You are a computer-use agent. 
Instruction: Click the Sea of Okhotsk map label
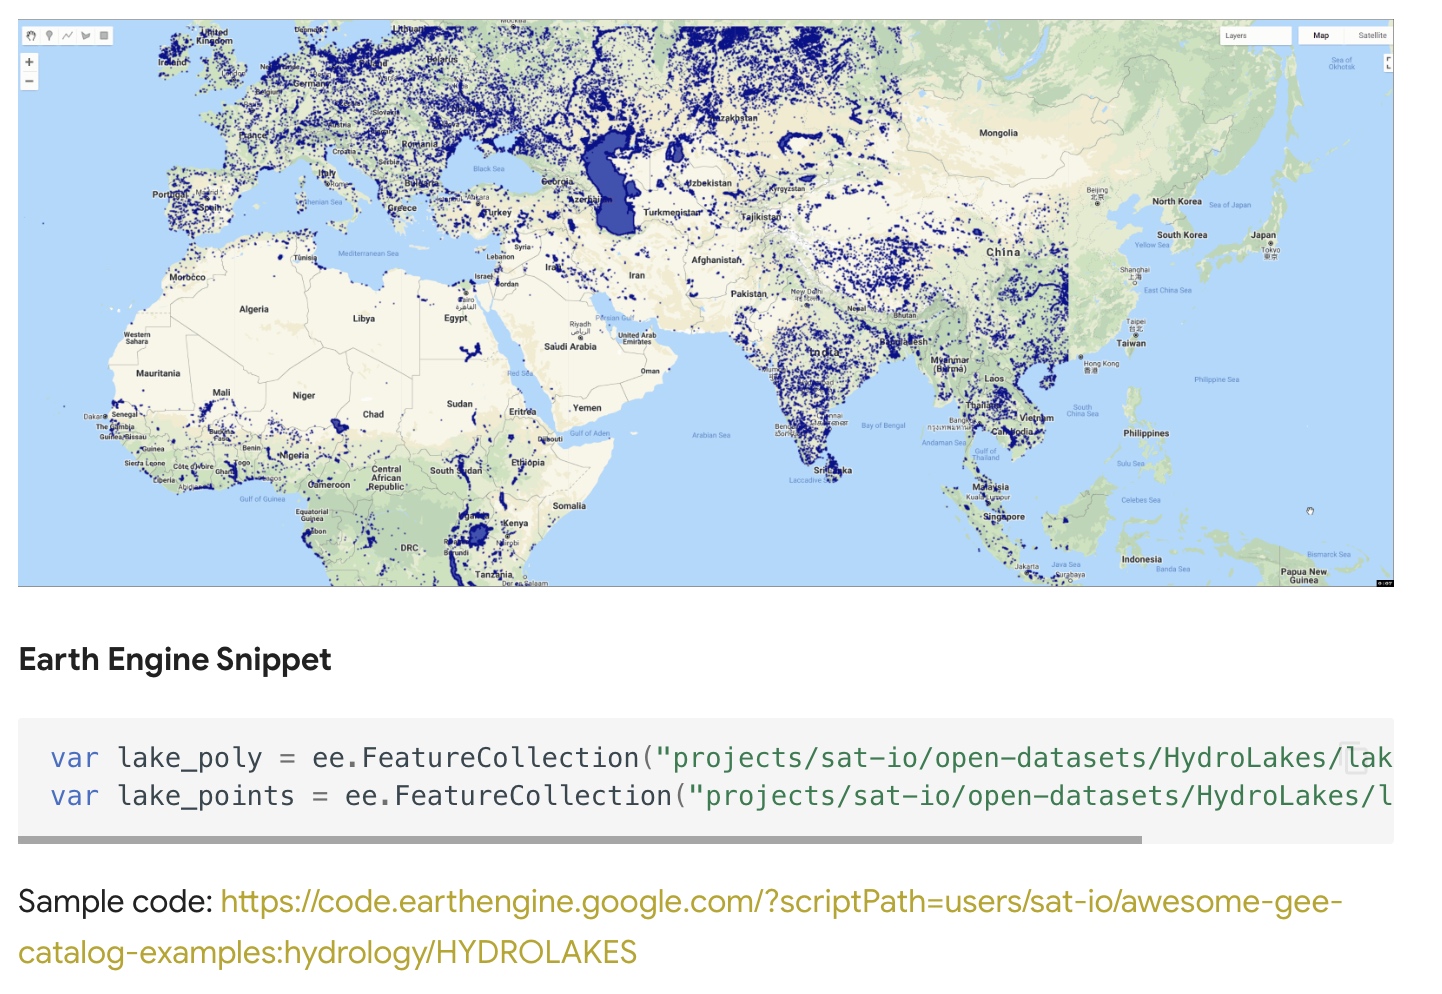pyautogui.click(x=1341, y=63)
